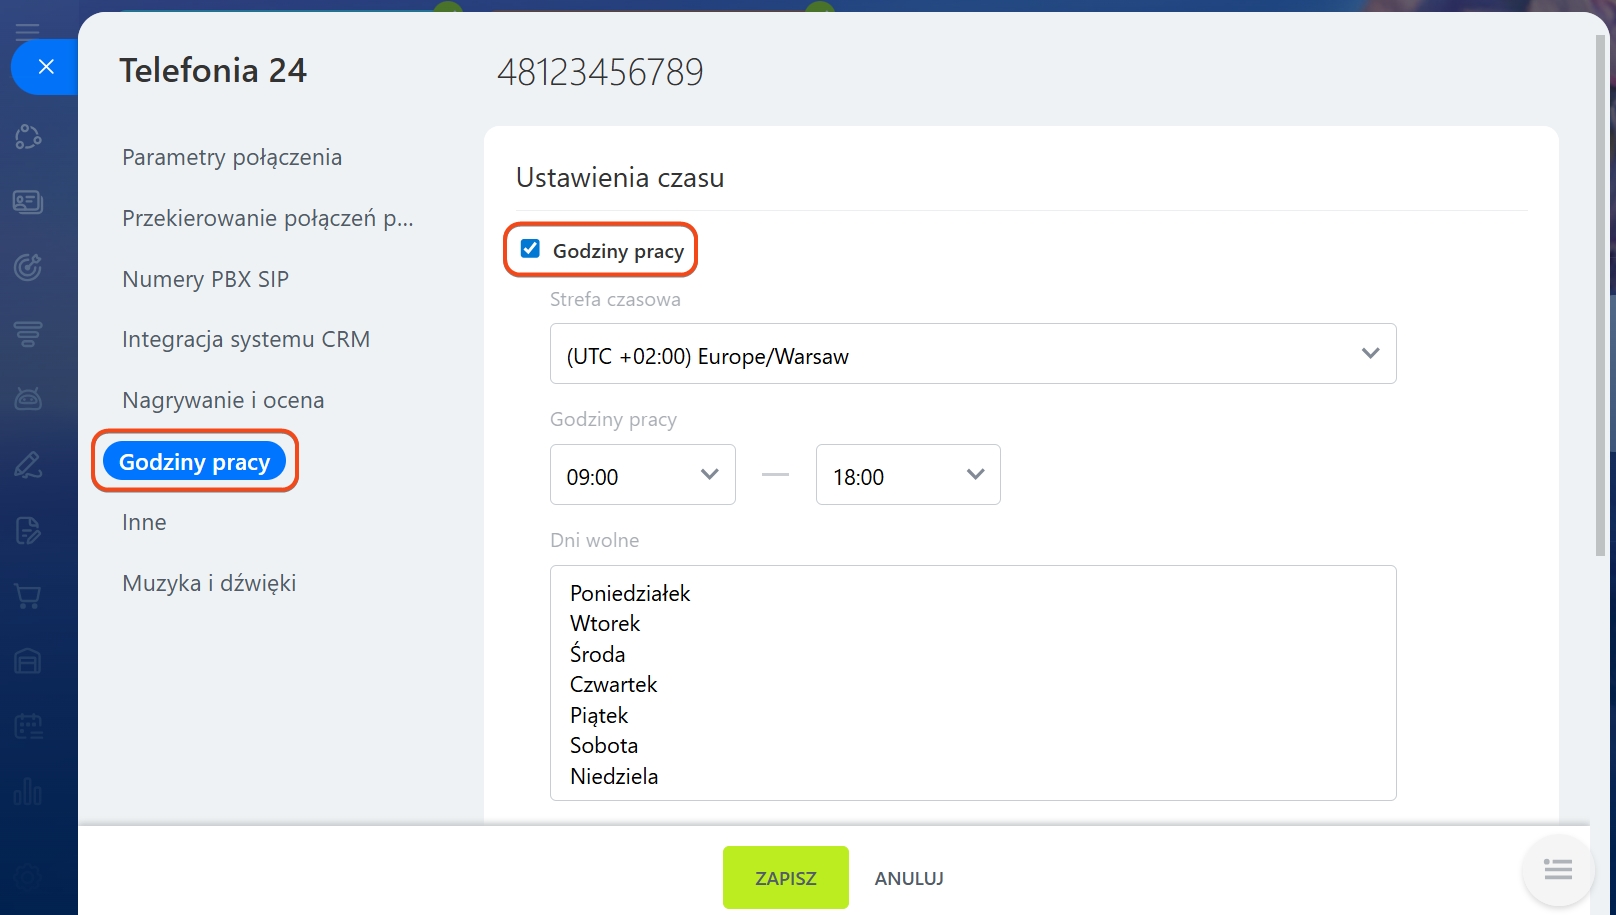Open the 18:00 end time dropdown
The height and width of the screenshot is (915, 1616).
point(907,475)
